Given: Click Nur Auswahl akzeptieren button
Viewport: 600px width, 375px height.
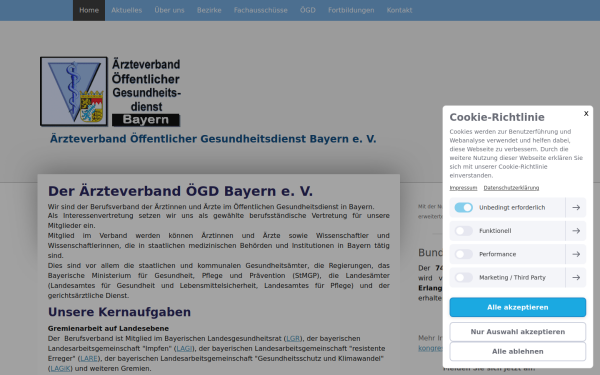Looking at the screenshot, I should (517, 332).
